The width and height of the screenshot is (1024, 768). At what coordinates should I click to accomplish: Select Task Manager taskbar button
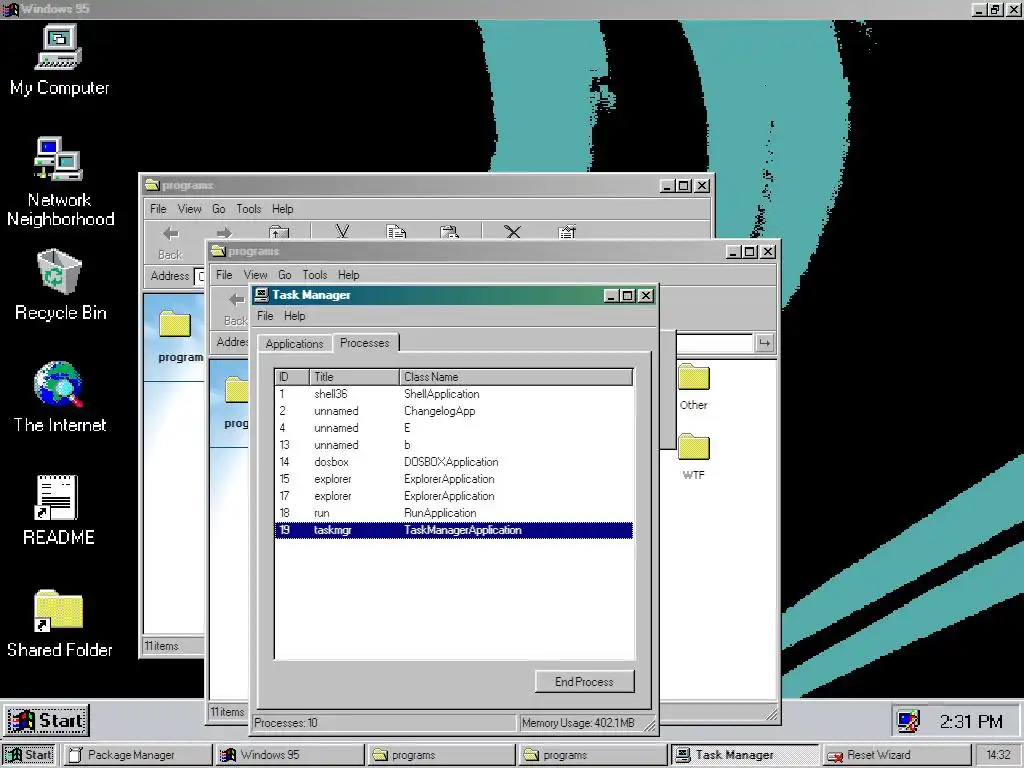pos(744,755)
